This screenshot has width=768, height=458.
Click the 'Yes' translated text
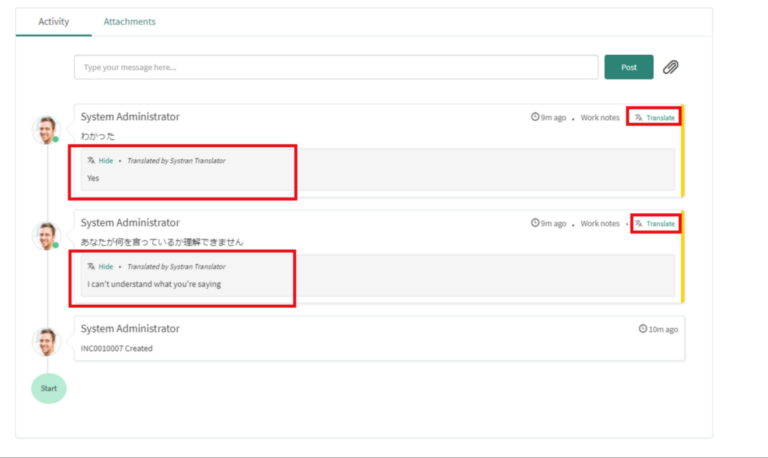click(93, 178)
